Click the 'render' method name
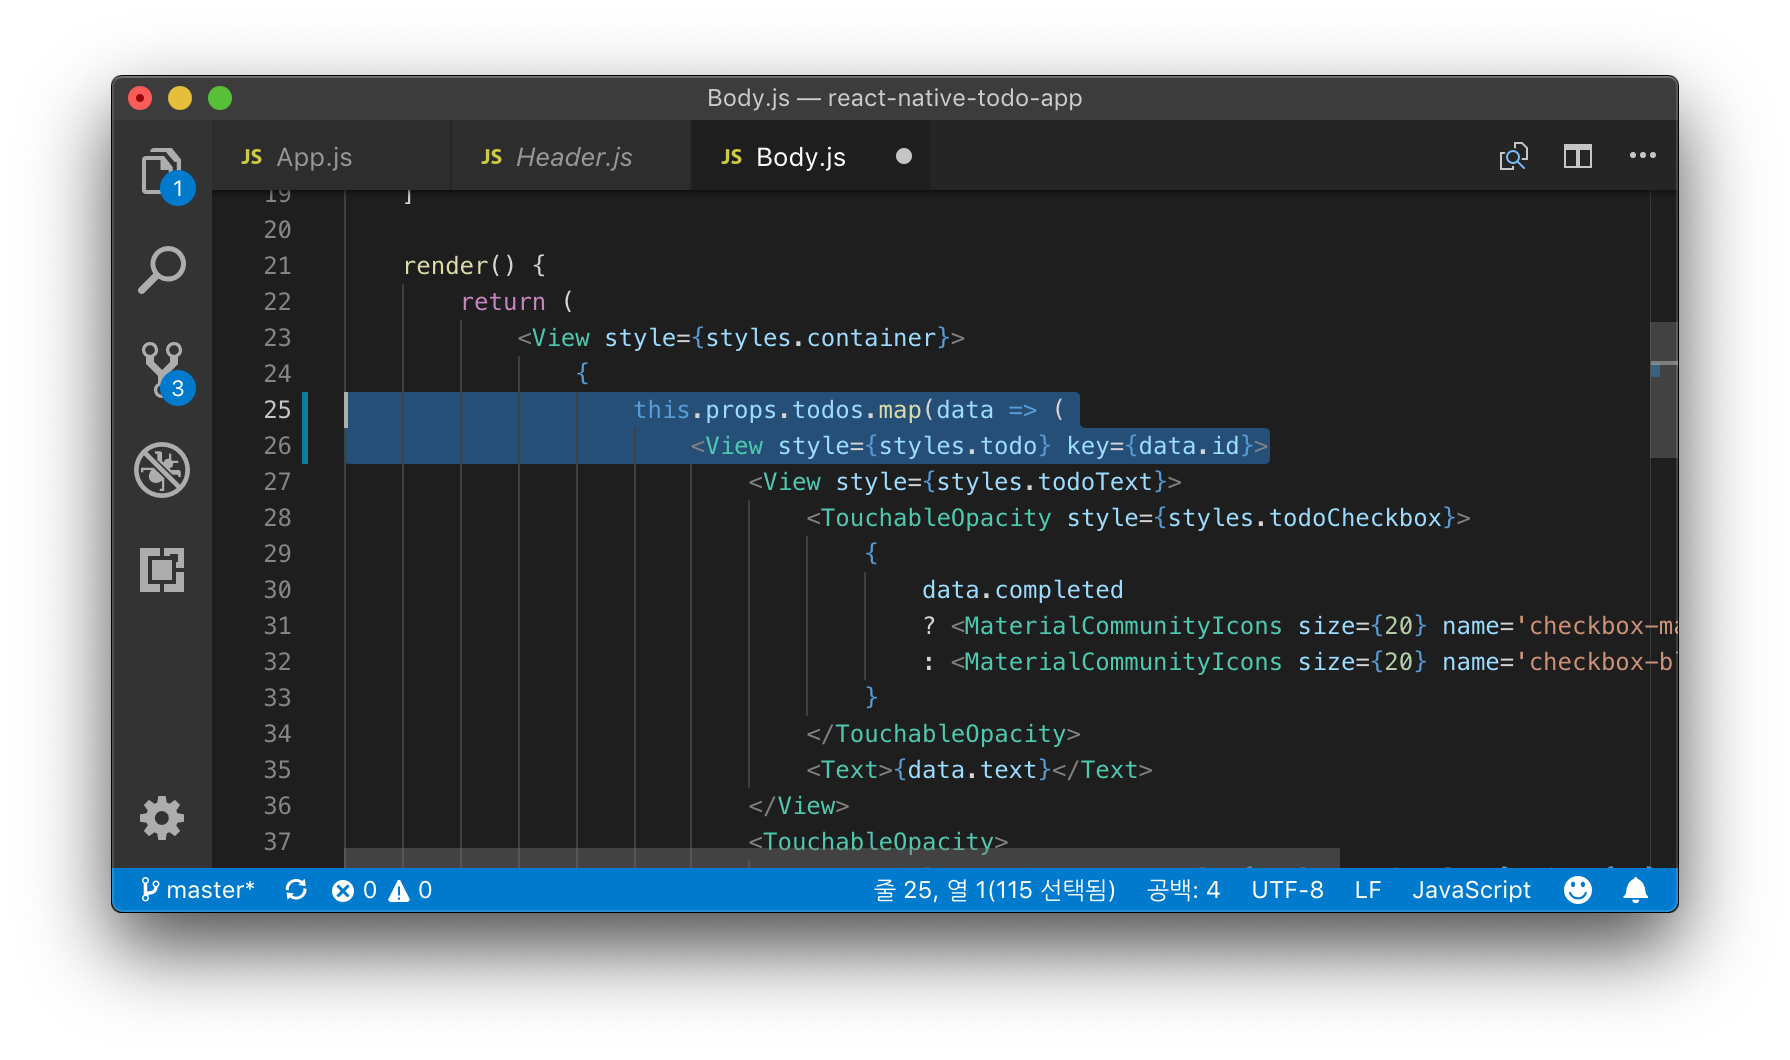The height and width of the screenshot is (1060, 1790). pyautogui.click(x=445, y=266)
